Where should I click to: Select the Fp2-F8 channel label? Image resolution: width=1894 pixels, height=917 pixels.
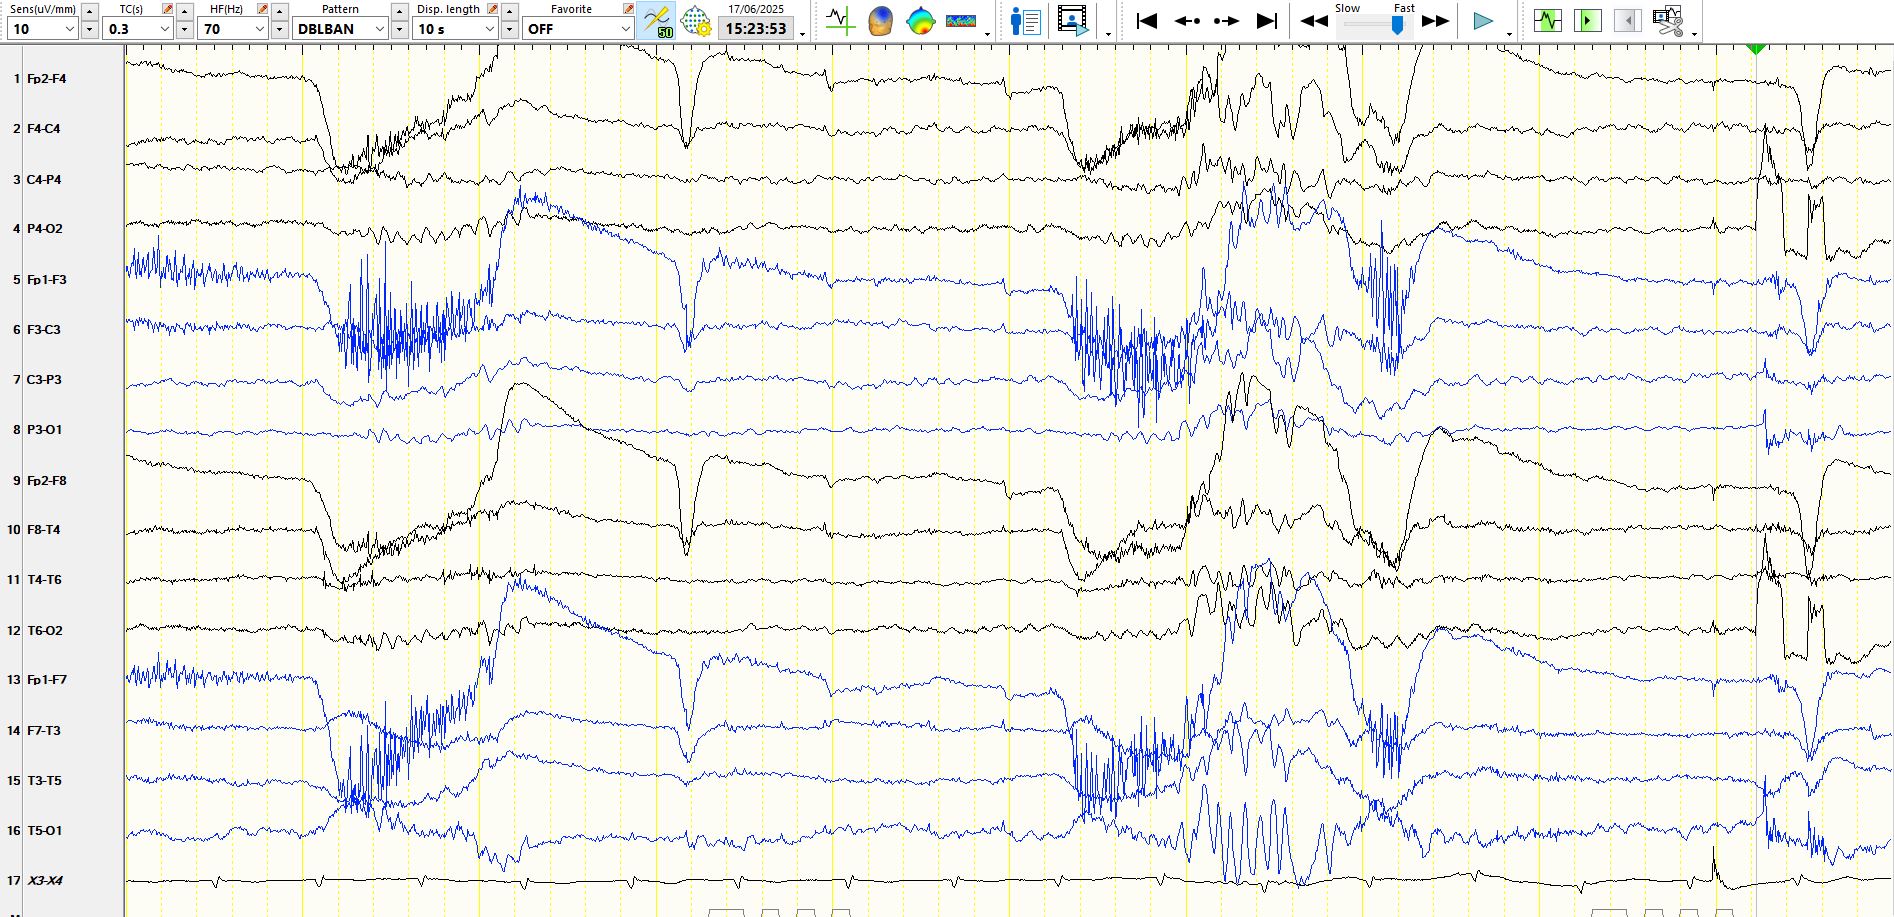[46, 480]
